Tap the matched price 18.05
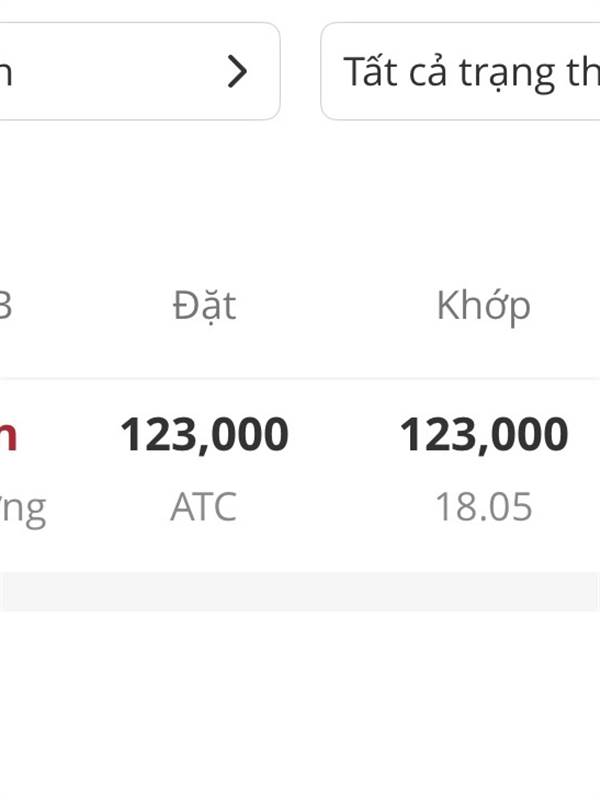The image size is (600, 800). pyautogui.click(x=484, y=507)
